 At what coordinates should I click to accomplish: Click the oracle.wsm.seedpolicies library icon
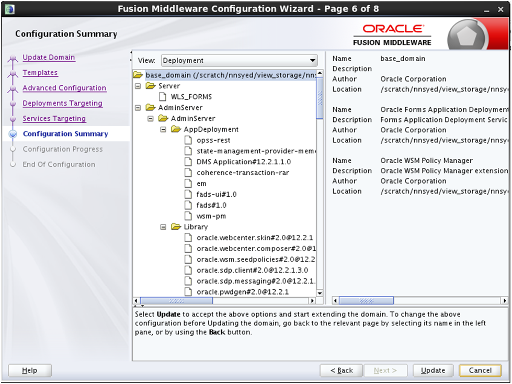[188, 259]
